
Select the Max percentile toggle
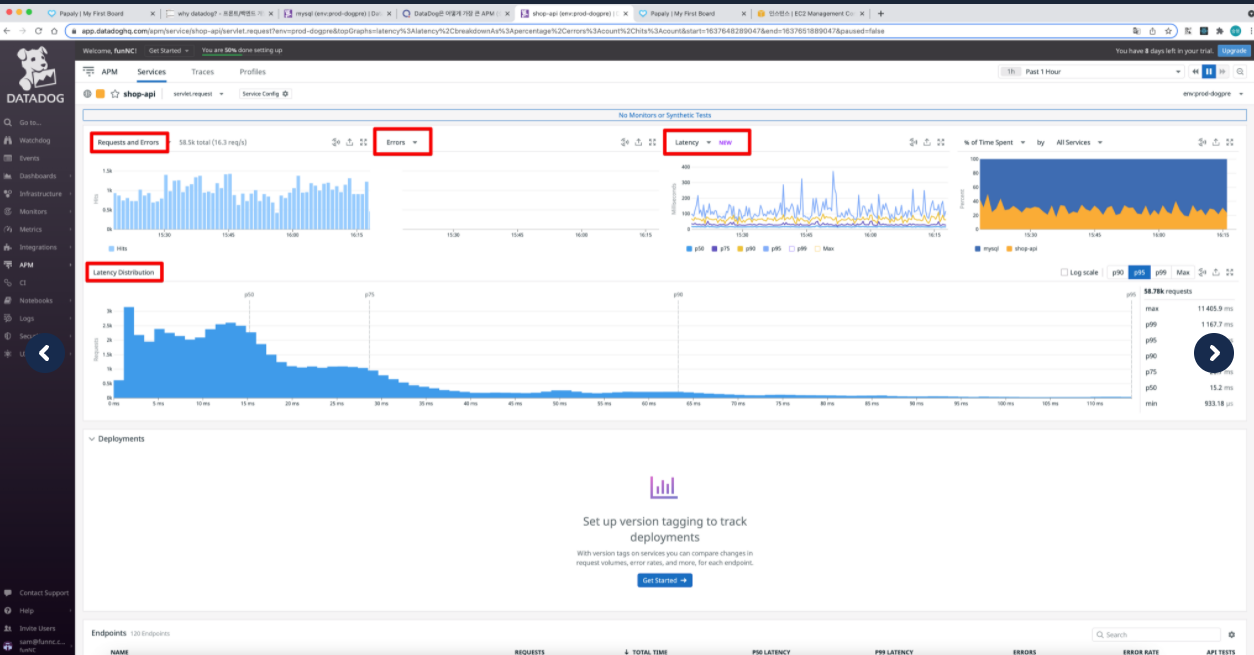(1183, 272)
